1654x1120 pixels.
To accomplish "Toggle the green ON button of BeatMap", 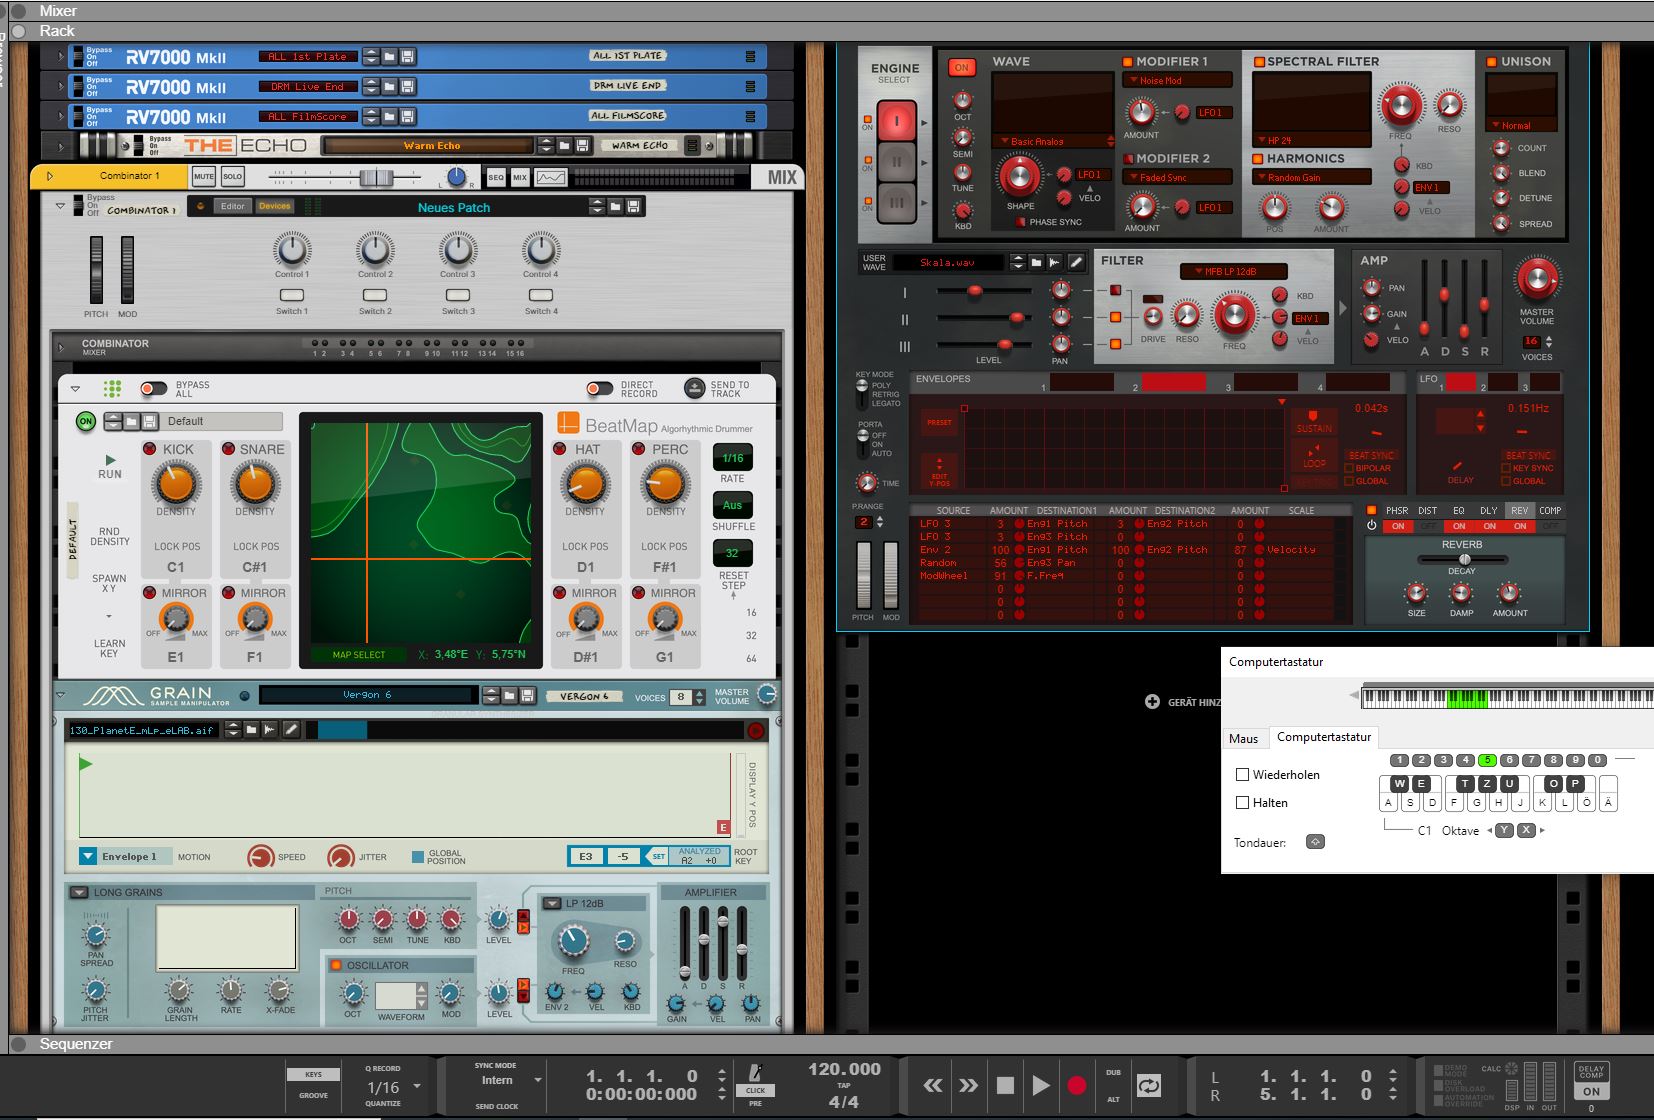I will coord(86,421).
